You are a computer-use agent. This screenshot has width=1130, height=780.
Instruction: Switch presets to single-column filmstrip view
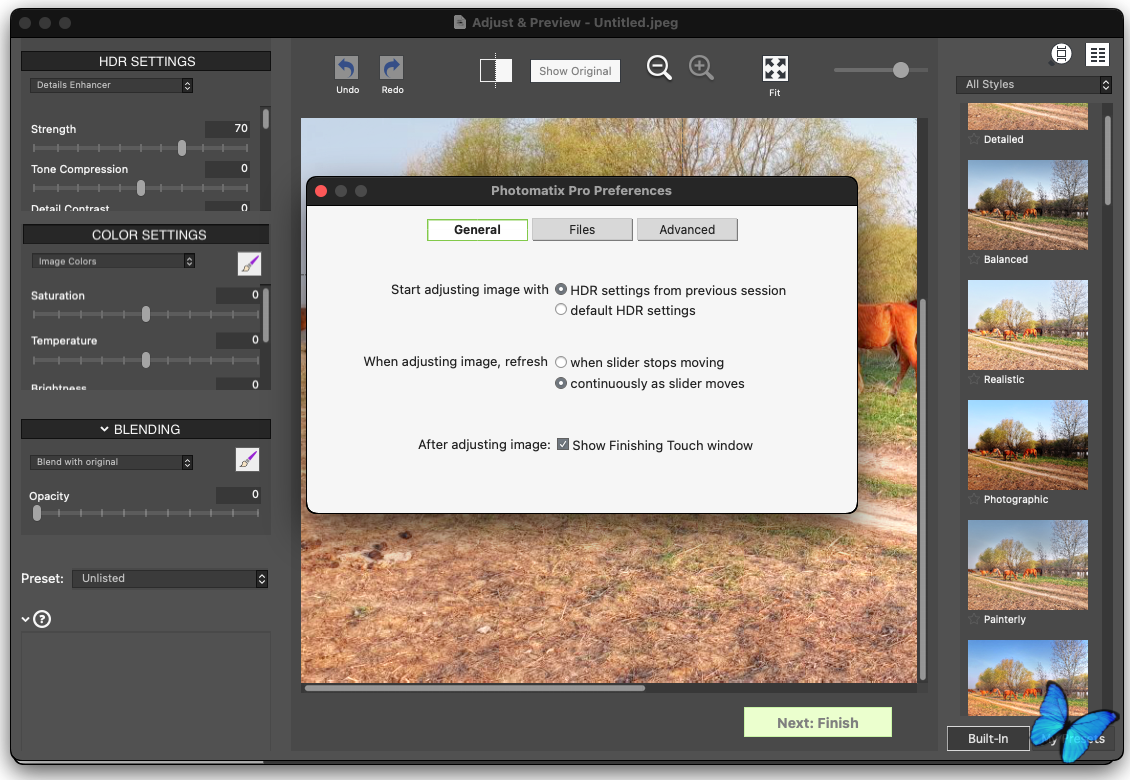pyautogui.click(x=1061, y=54)
